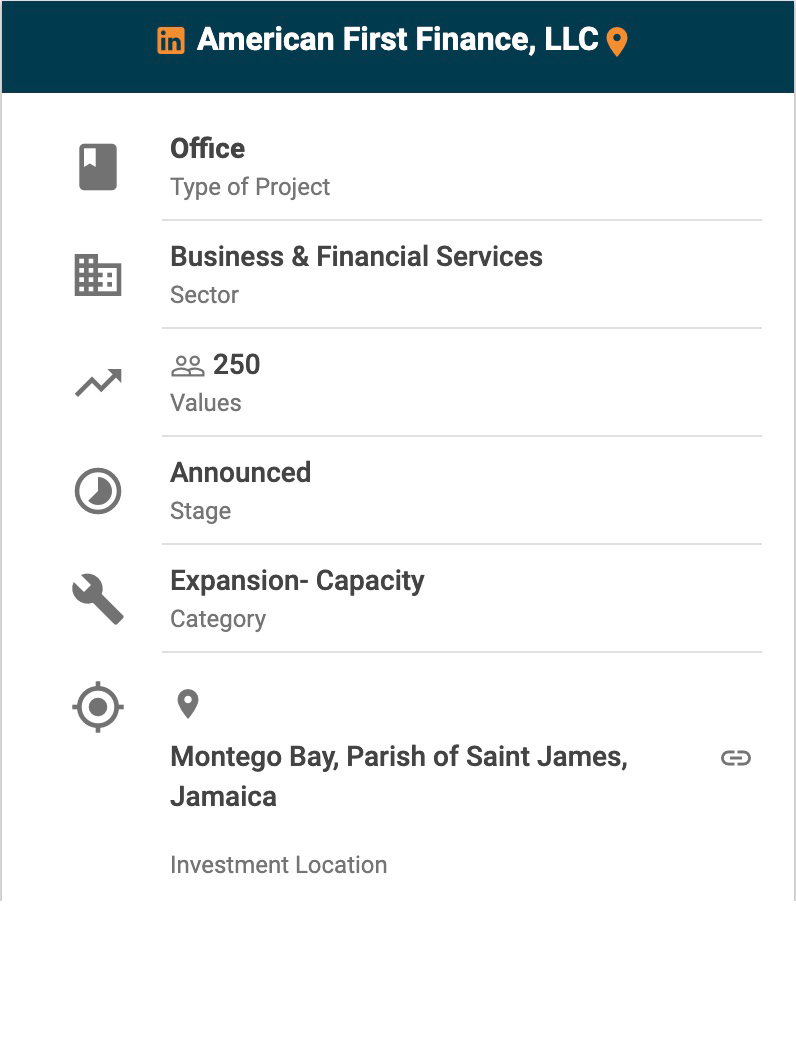The image size is (796, 1050).
Task: Click the book icon for project type
Action: [98, 166]
